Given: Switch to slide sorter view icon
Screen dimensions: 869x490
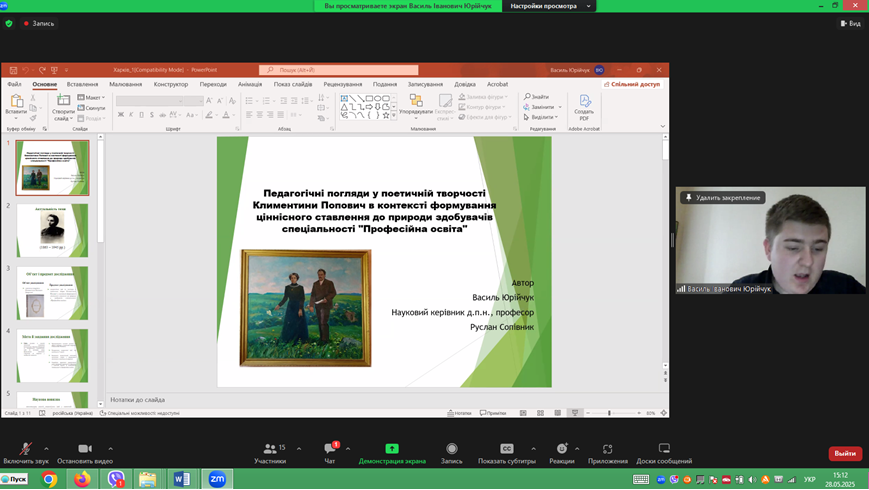Looking at the screenshot, I should click(x=540, y=413).
